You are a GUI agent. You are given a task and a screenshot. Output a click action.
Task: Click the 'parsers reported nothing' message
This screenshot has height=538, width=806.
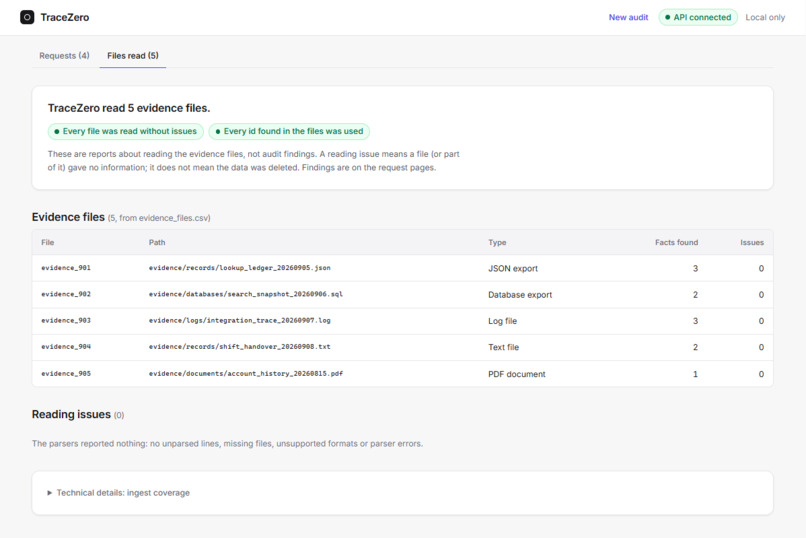tap(227, 443)
